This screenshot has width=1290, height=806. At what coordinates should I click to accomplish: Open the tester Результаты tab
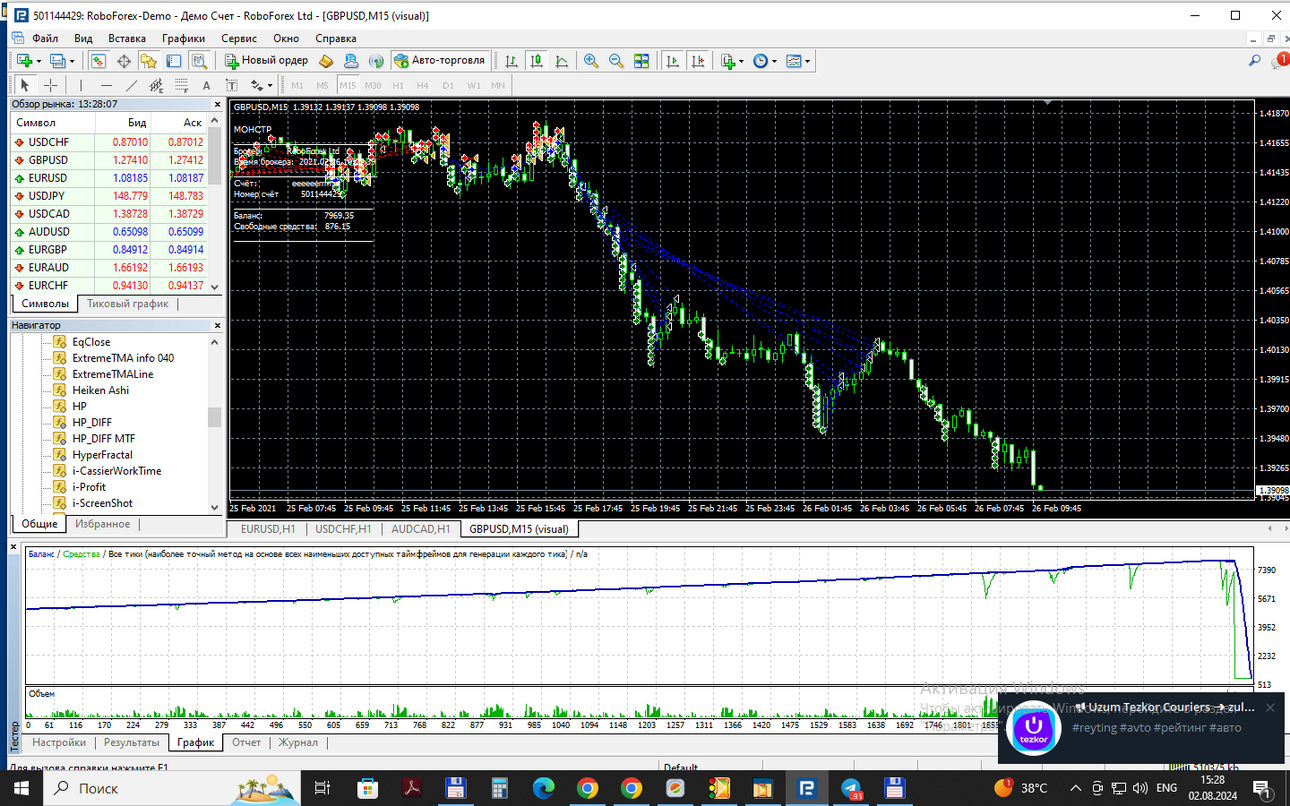point(132,743)
